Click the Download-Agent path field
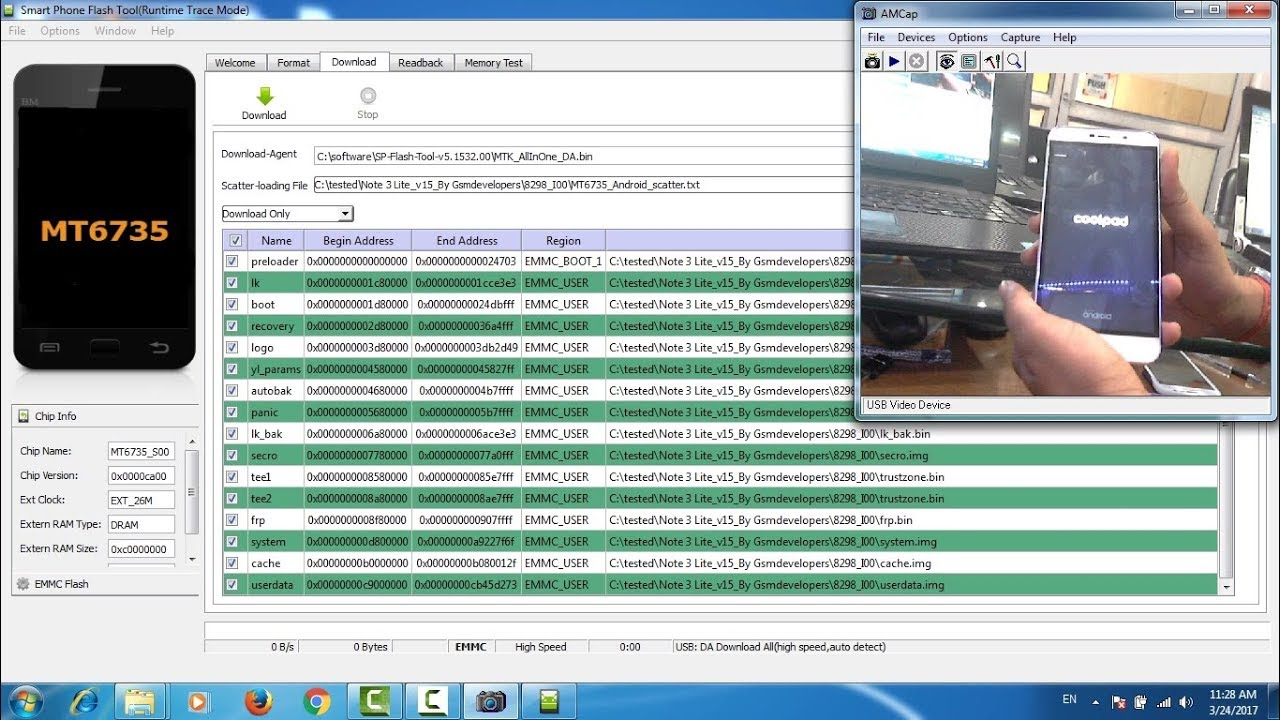1280x720 pixels. tap(584, 156)
